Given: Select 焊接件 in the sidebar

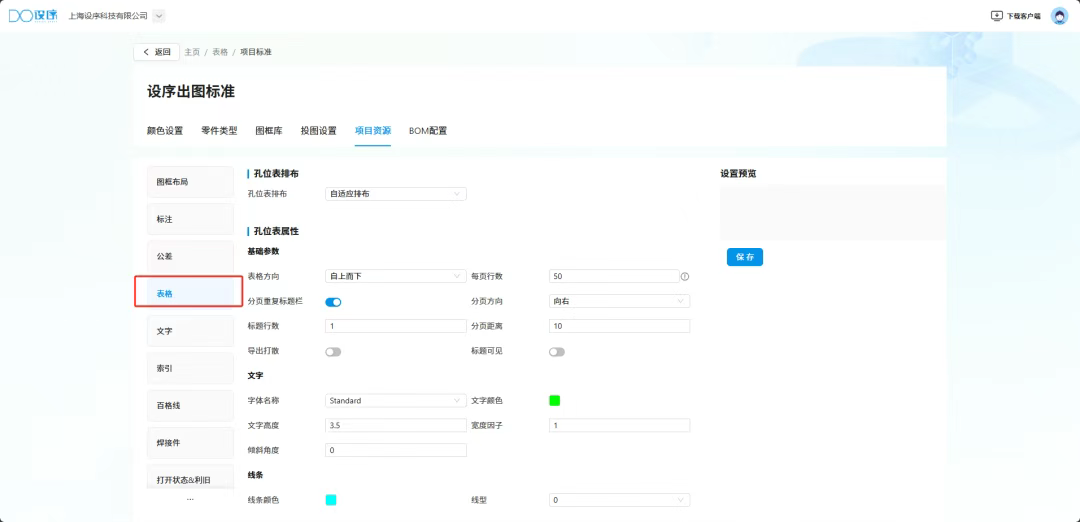Looking at the screenshot, I should pyautogui.click(x=190, y=443).
